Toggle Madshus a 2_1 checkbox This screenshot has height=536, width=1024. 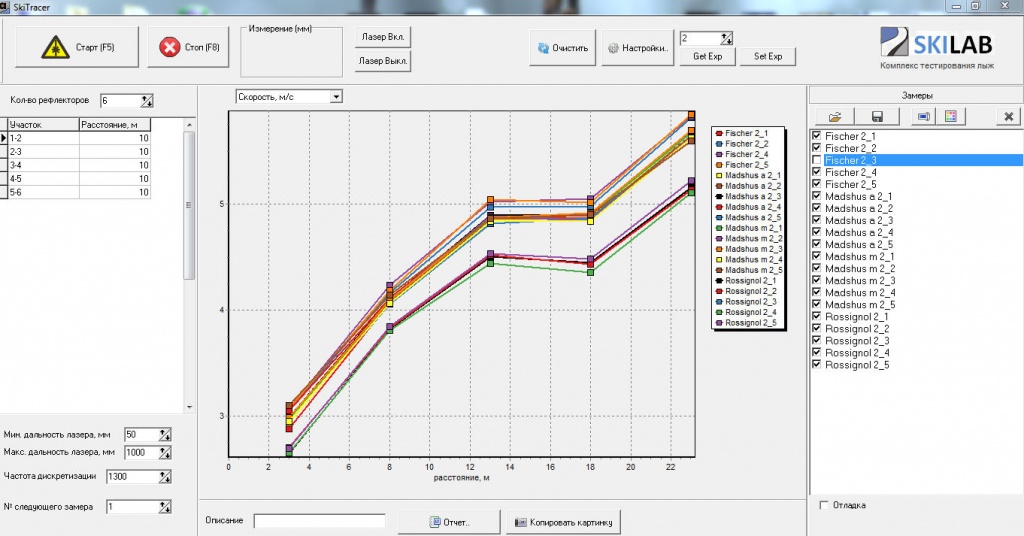816,196
